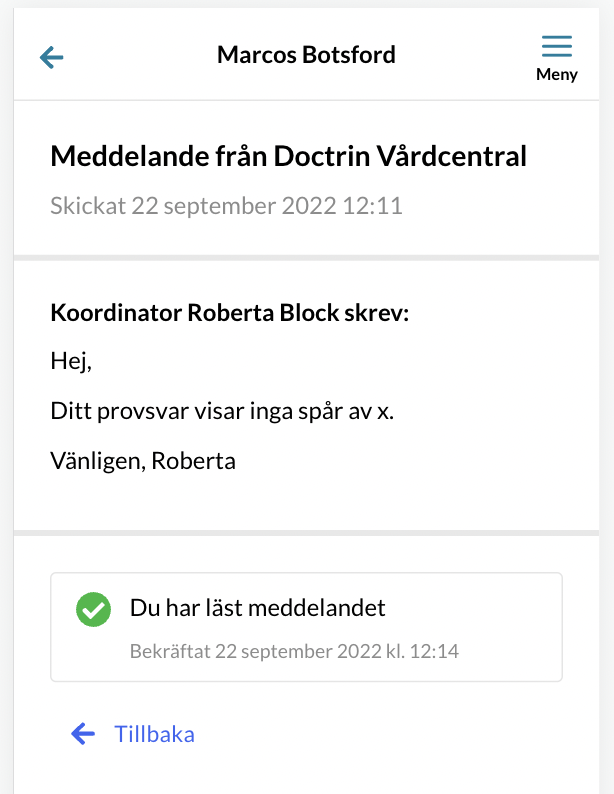Screen dimensions: 614x794
Task: Click the Ditt provsvar visar inga spår text
Action: tap(222, 411)
